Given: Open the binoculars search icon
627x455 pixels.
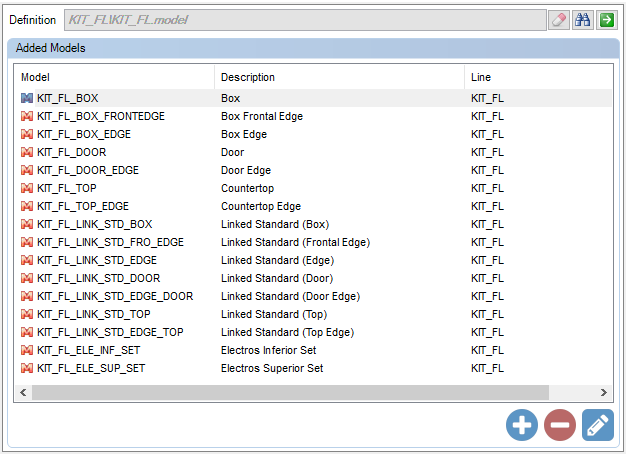Looking at the screenshot, I should point(582,20).
